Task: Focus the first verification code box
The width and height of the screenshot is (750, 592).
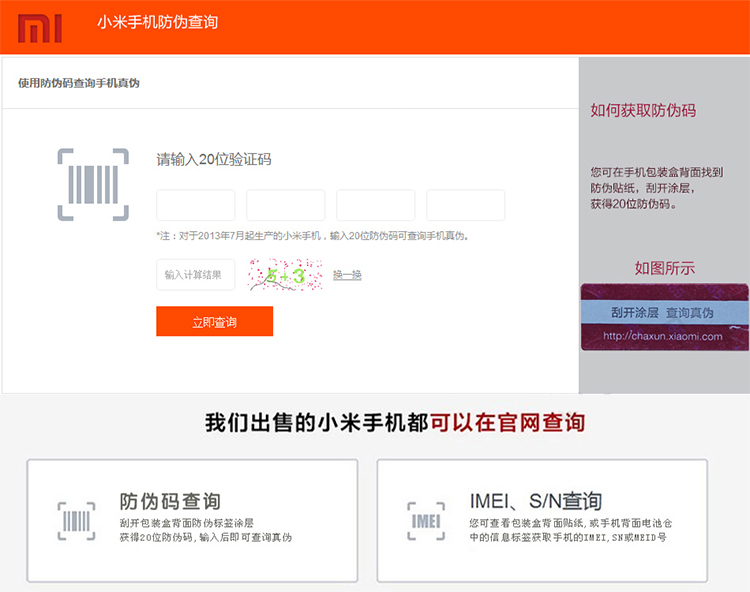Action: coord(196,205)
